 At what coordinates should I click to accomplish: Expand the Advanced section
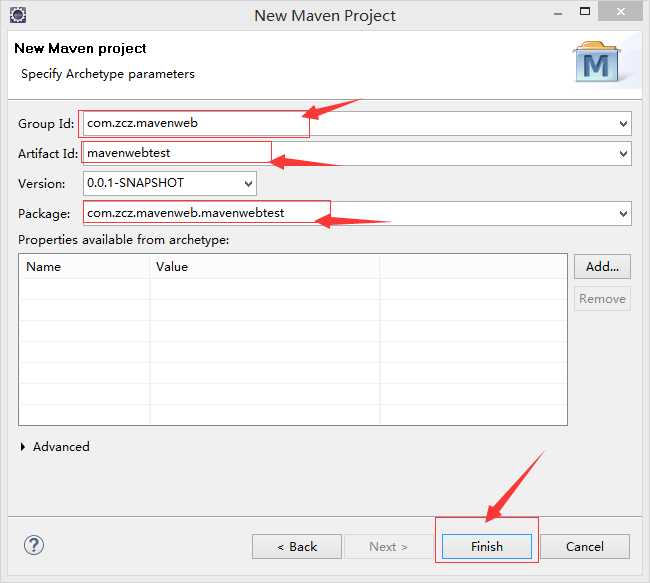coord(23,447)
